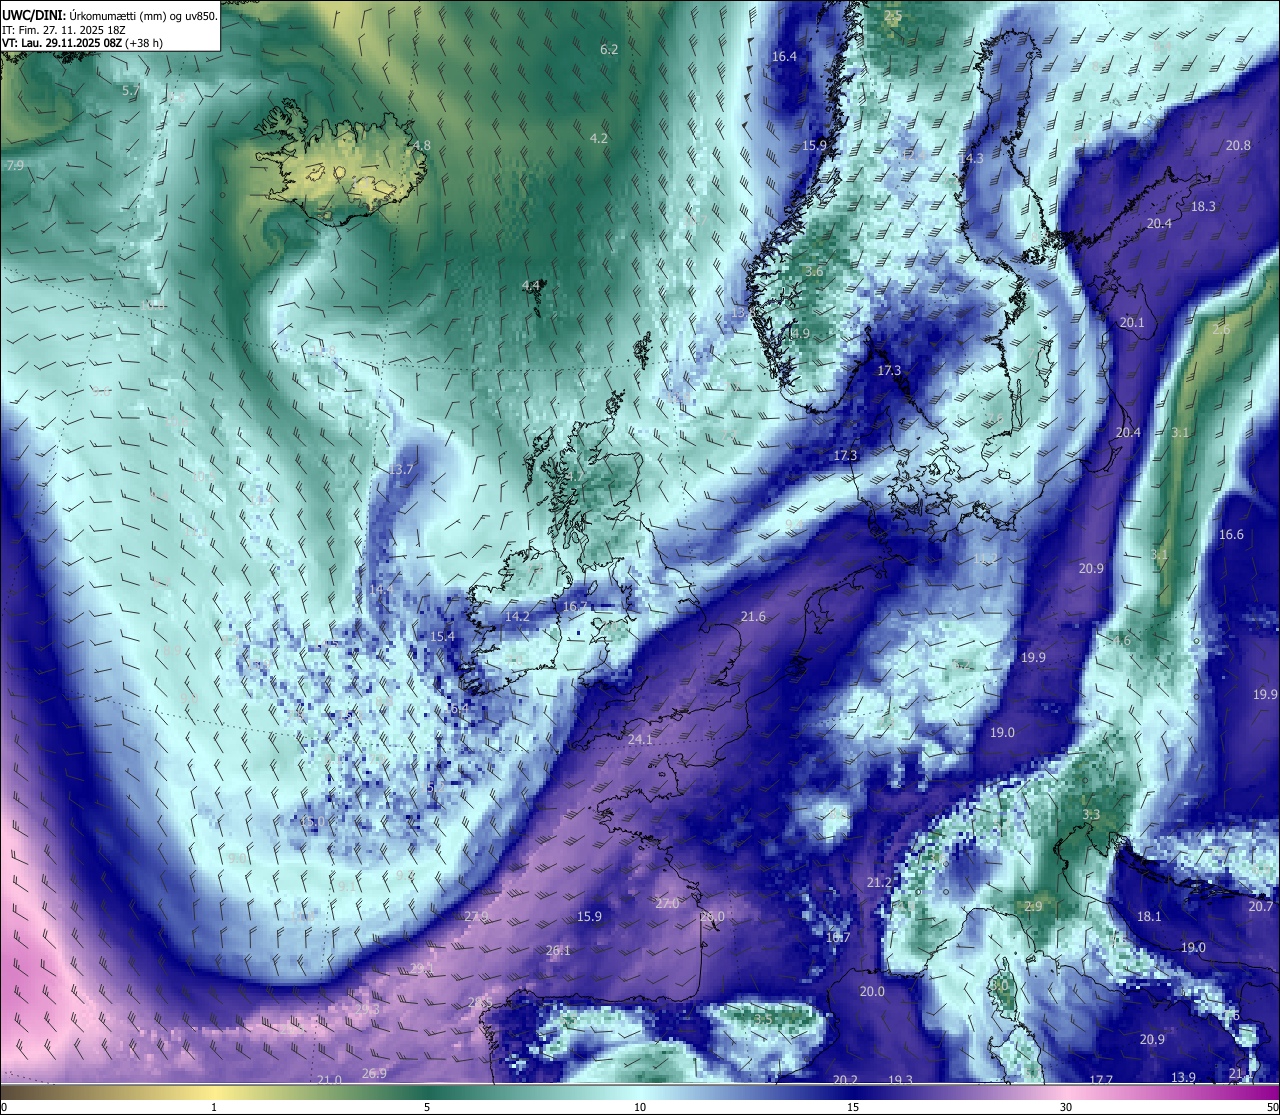This screenshot has width=1280, height=1115.
Task: Click the map value '2.9' over northern Italy
Action: (1033, 906)
